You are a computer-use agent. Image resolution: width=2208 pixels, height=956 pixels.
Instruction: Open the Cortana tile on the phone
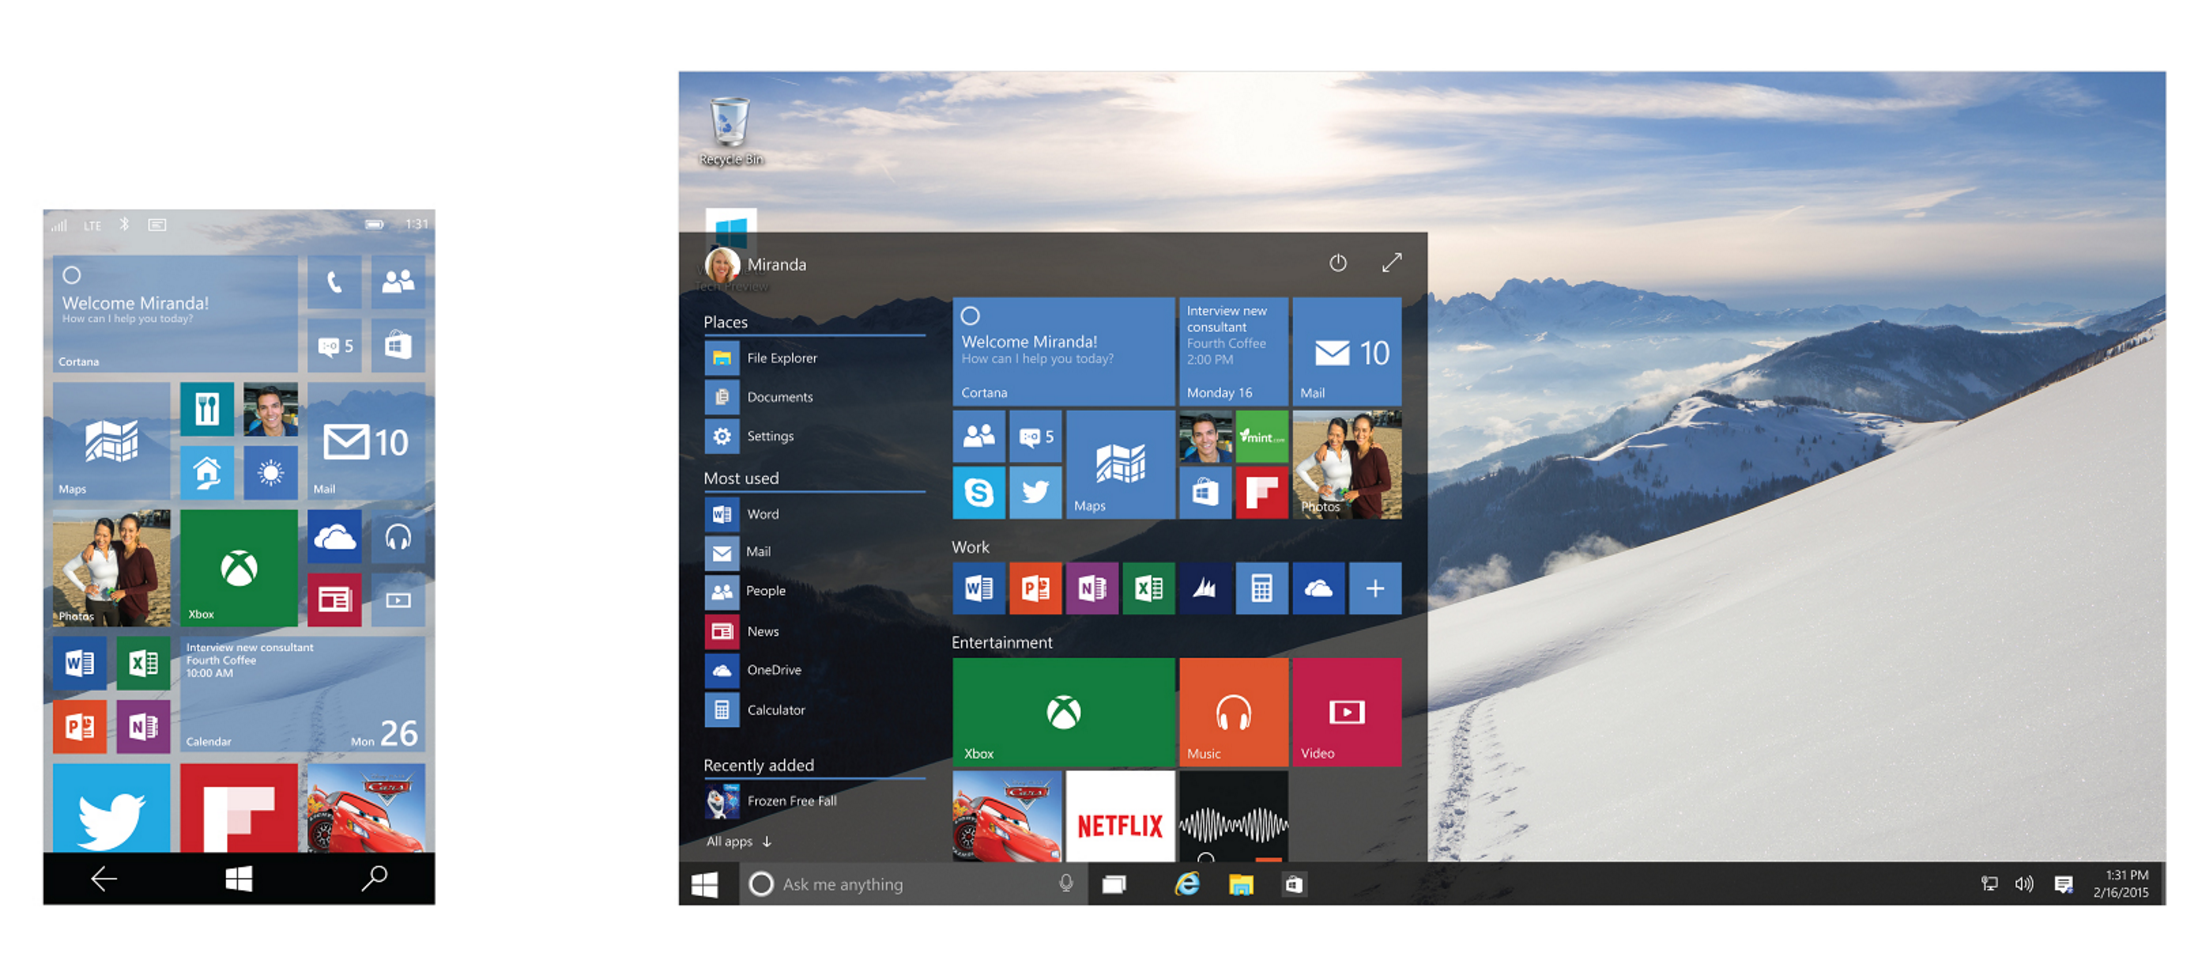point(175,314)
